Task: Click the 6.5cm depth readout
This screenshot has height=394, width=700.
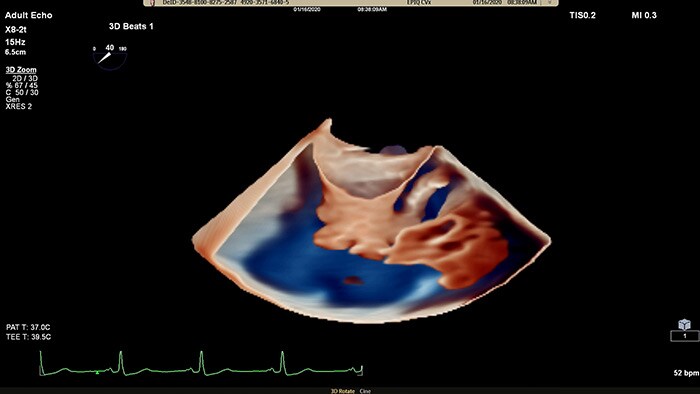Action: coord(16,52)
